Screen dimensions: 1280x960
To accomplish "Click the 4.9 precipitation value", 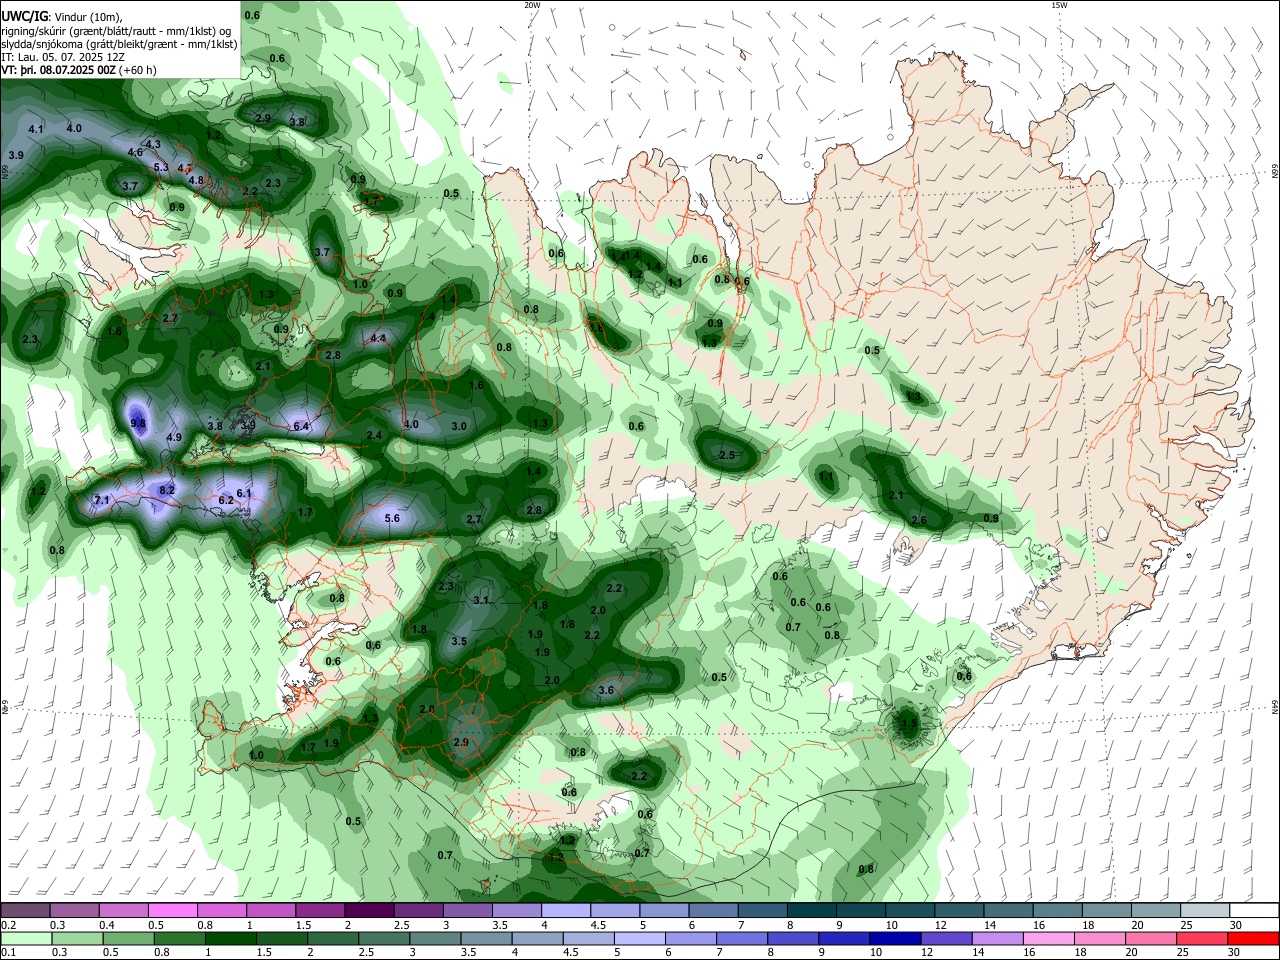I will [x=174, y=438].
